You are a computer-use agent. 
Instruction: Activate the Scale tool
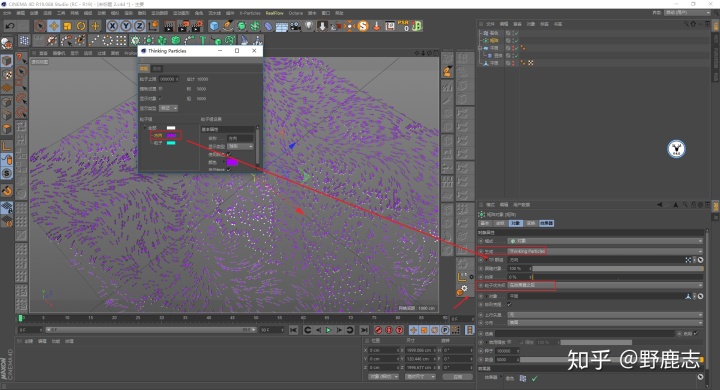point(68,26)
